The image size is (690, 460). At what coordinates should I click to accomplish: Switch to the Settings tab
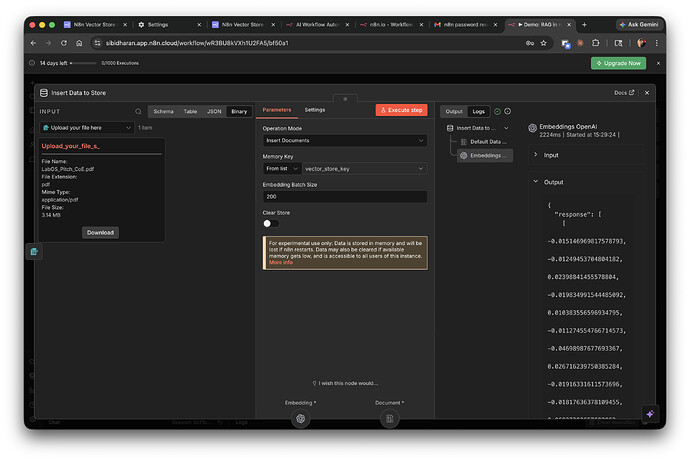[x=315, y=110]
